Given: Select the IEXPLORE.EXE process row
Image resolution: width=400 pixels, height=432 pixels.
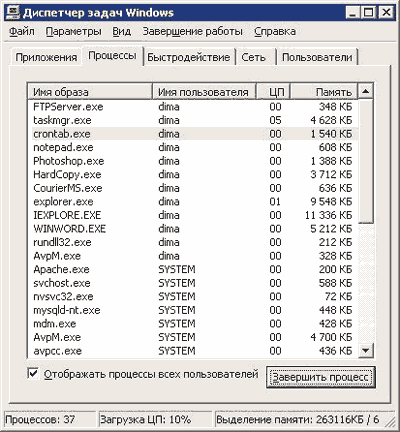Looking at the screenshot, I should (x=193, y=215).
